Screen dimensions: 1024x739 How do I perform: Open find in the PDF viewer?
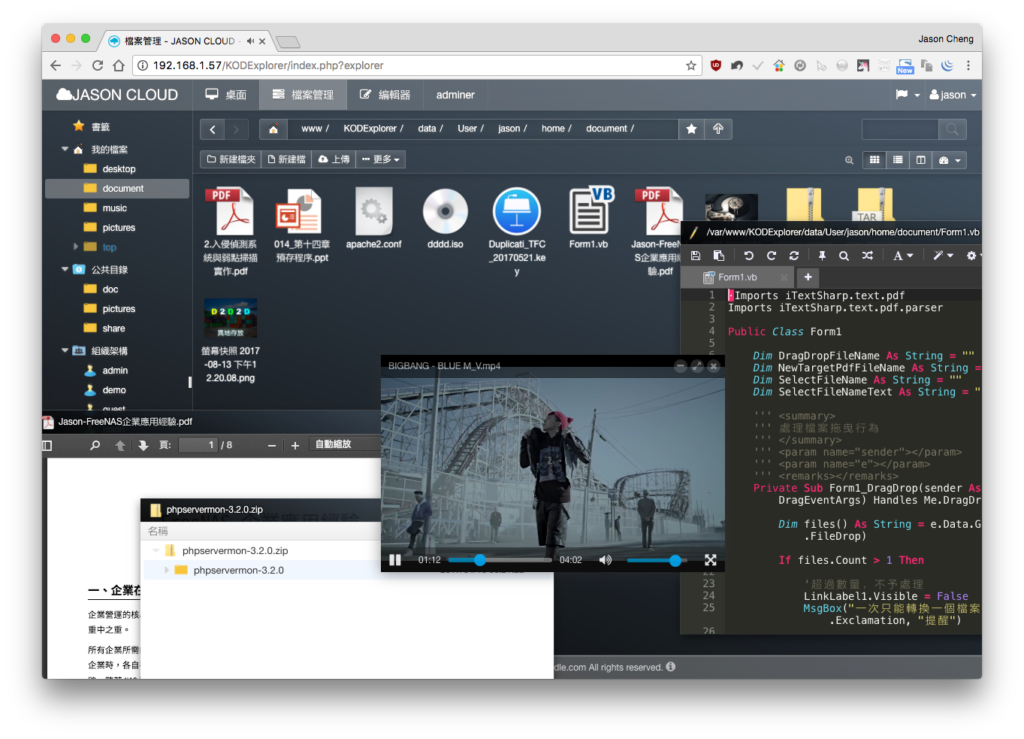pyautogui.click(x=95, y=445)
